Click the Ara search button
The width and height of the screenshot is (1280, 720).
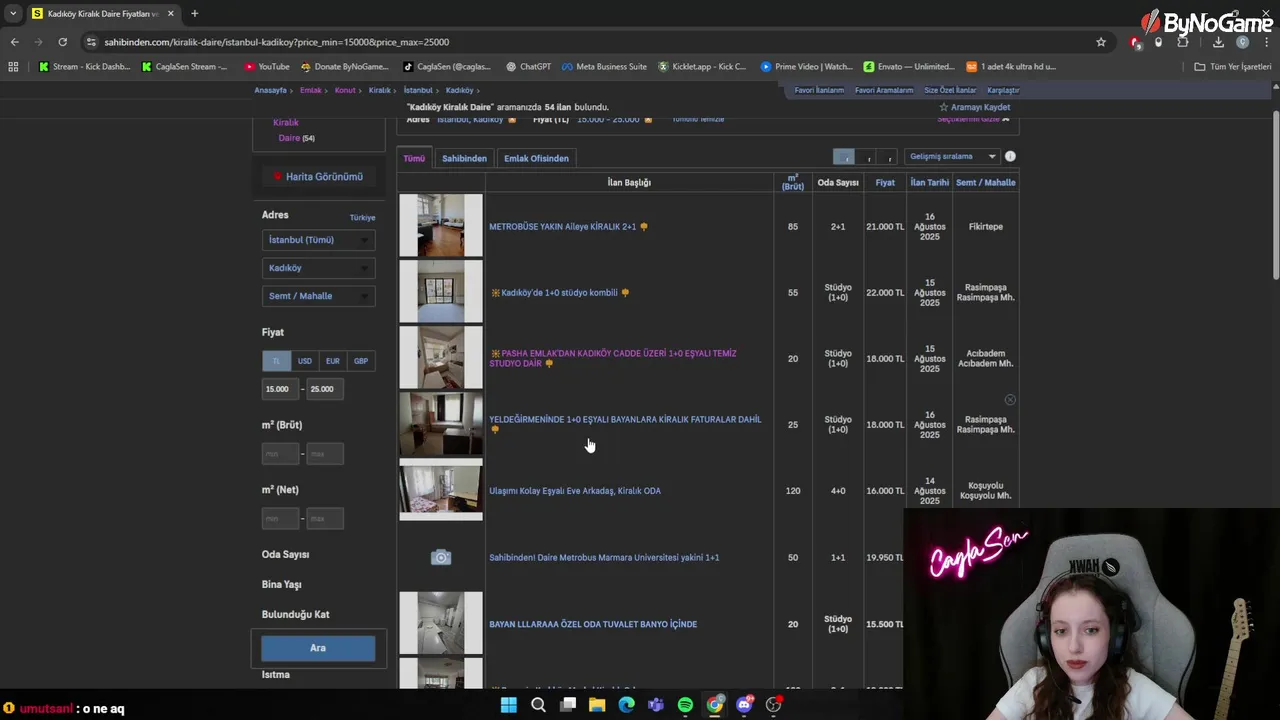click(x=318, y=648)
